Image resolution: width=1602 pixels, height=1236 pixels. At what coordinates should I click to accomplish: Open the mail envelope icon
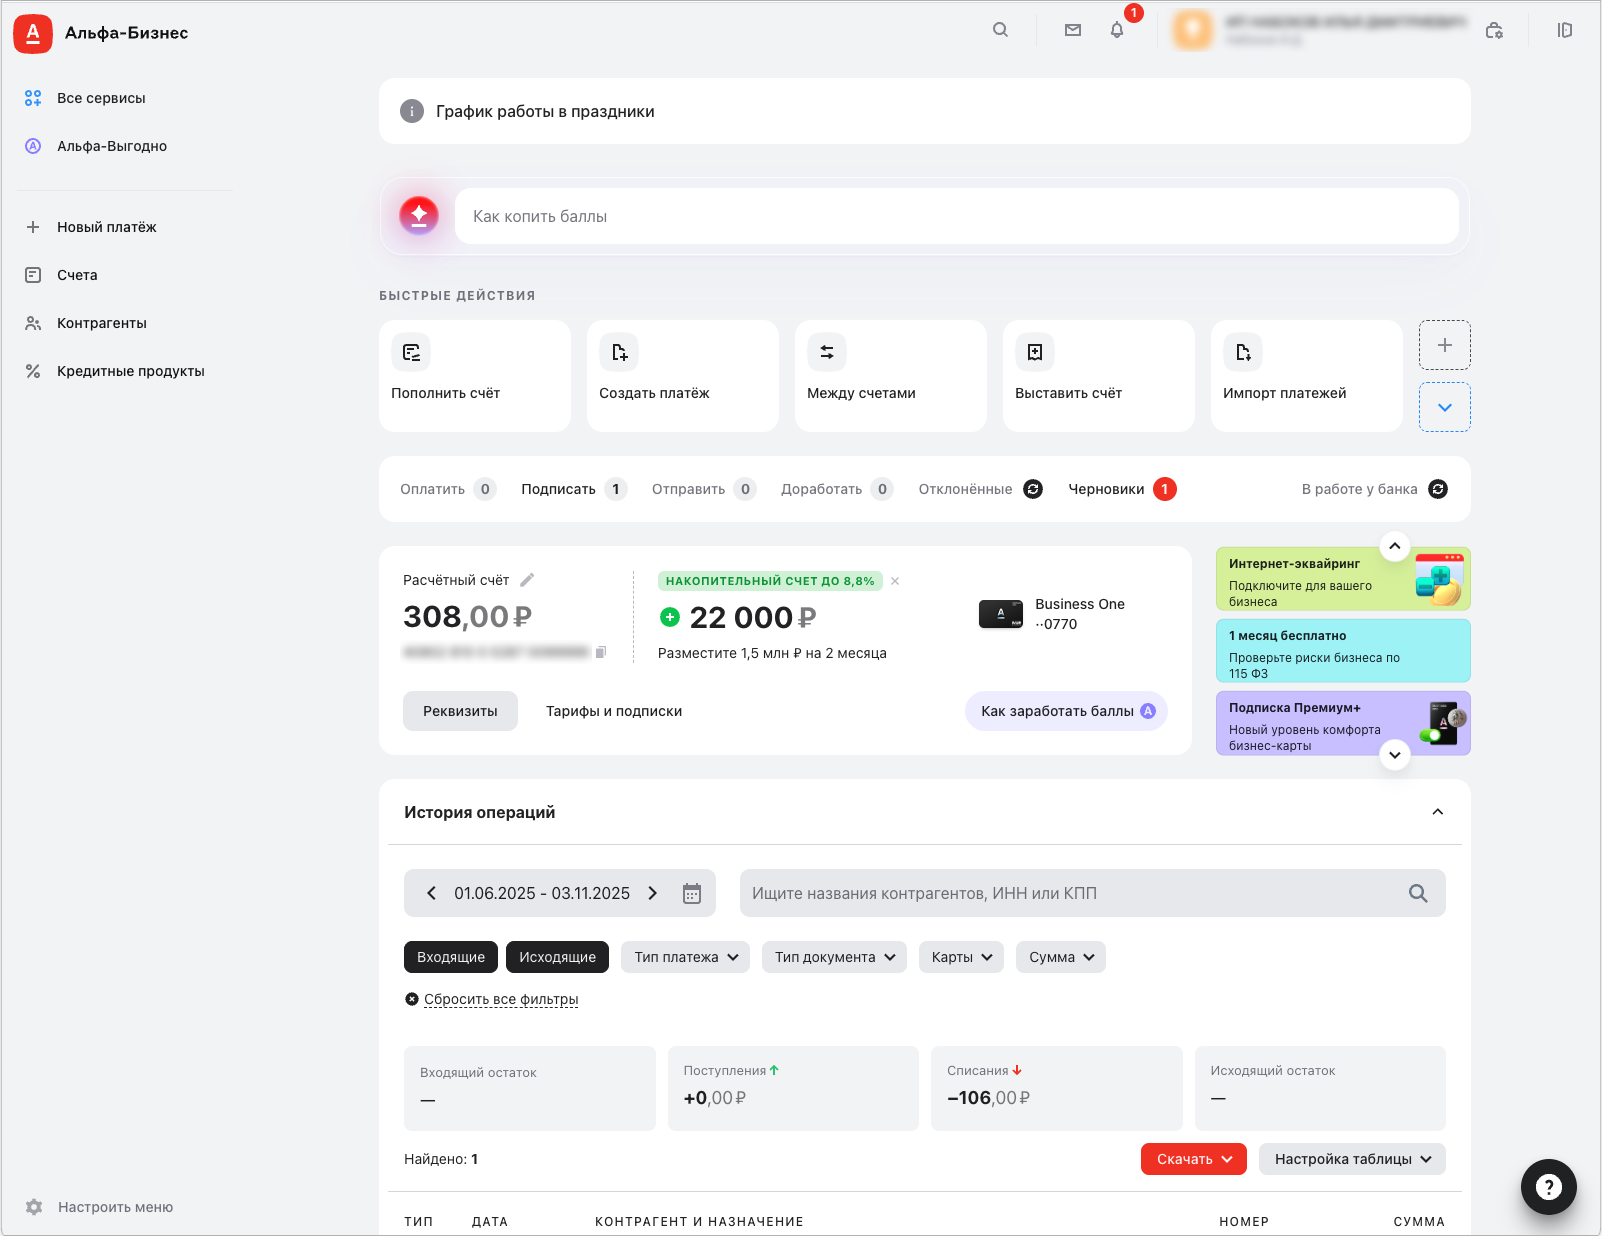1073,30
